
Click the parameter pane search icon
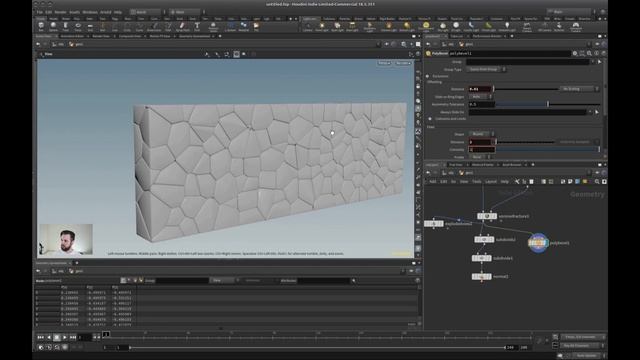[589, 53]
